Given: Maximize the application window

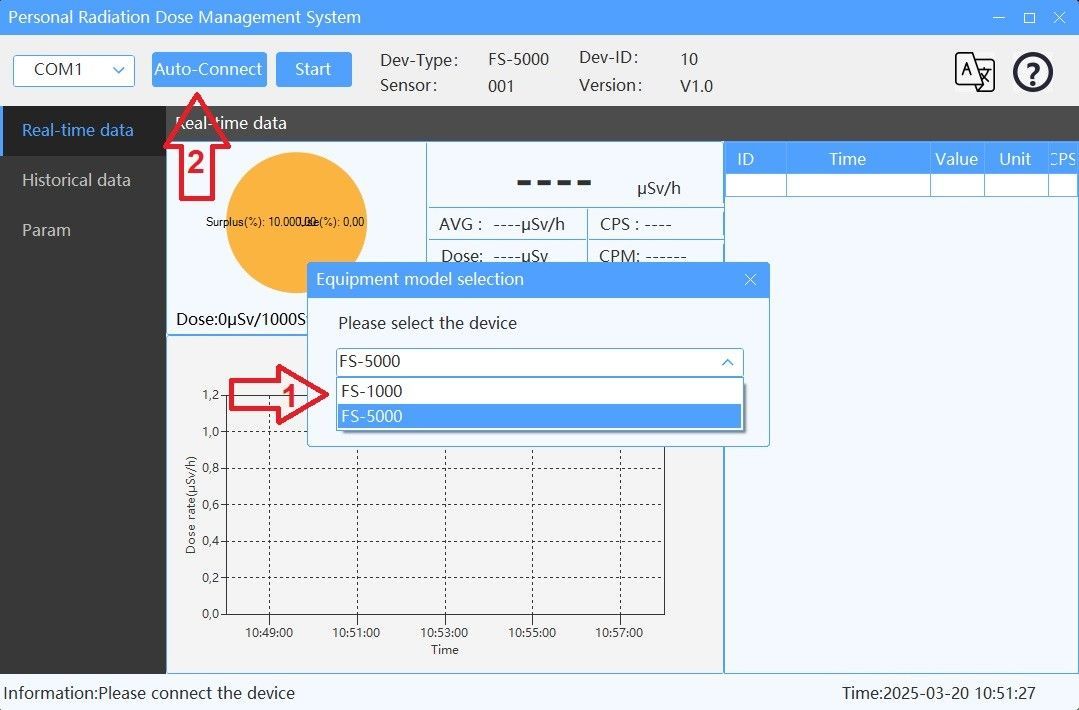Looking at the screenshot, I should 1029,18.
